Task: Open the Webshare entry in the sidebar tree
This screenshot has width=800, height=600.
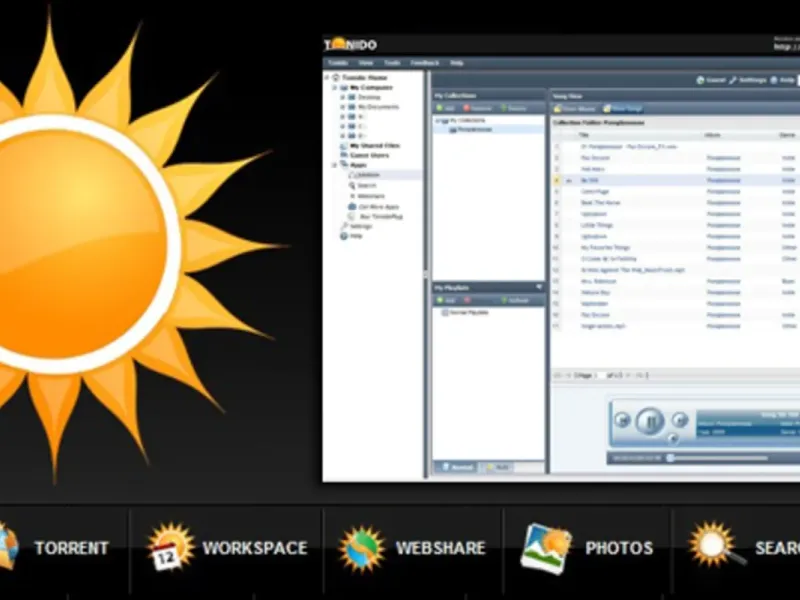Action: 371,196
